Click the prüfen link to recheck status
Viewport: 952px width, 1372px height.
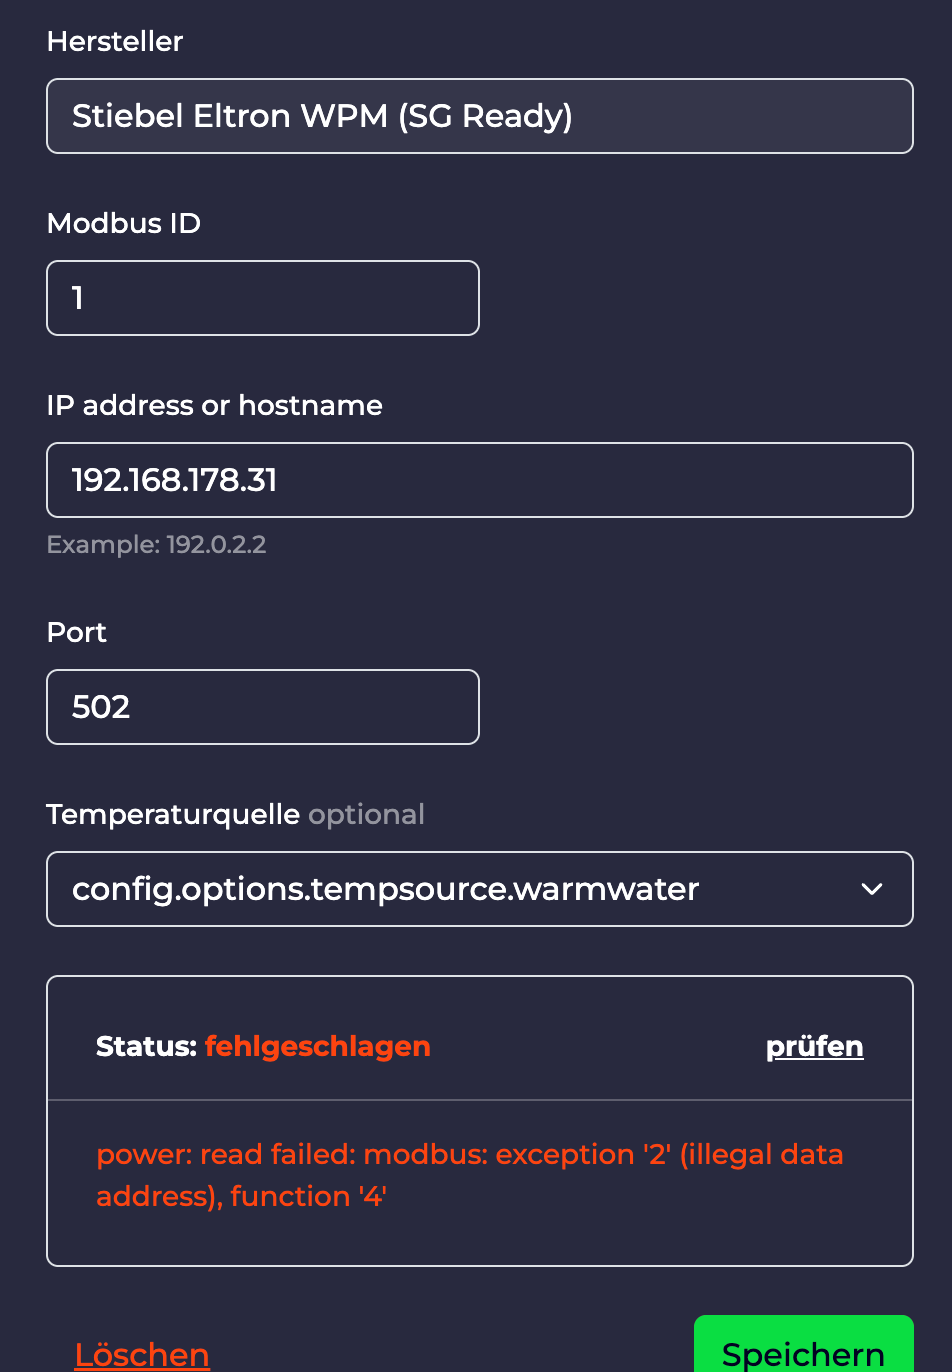[814, 1046]
